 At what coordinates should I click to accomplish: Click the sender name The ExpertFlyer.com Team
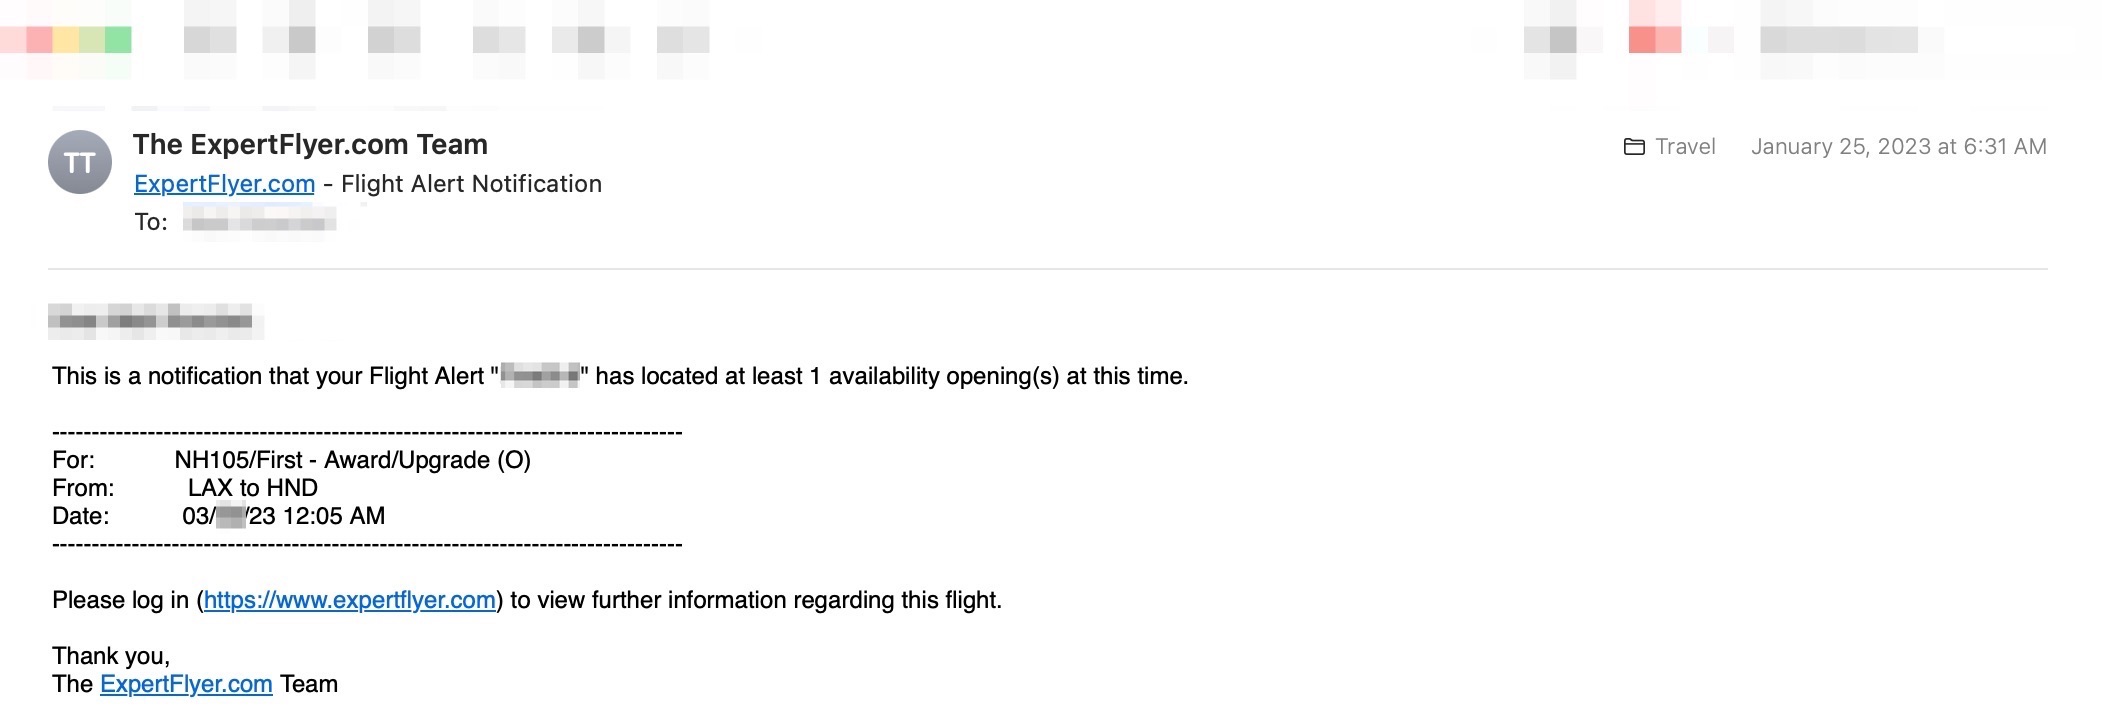point(310,144)
